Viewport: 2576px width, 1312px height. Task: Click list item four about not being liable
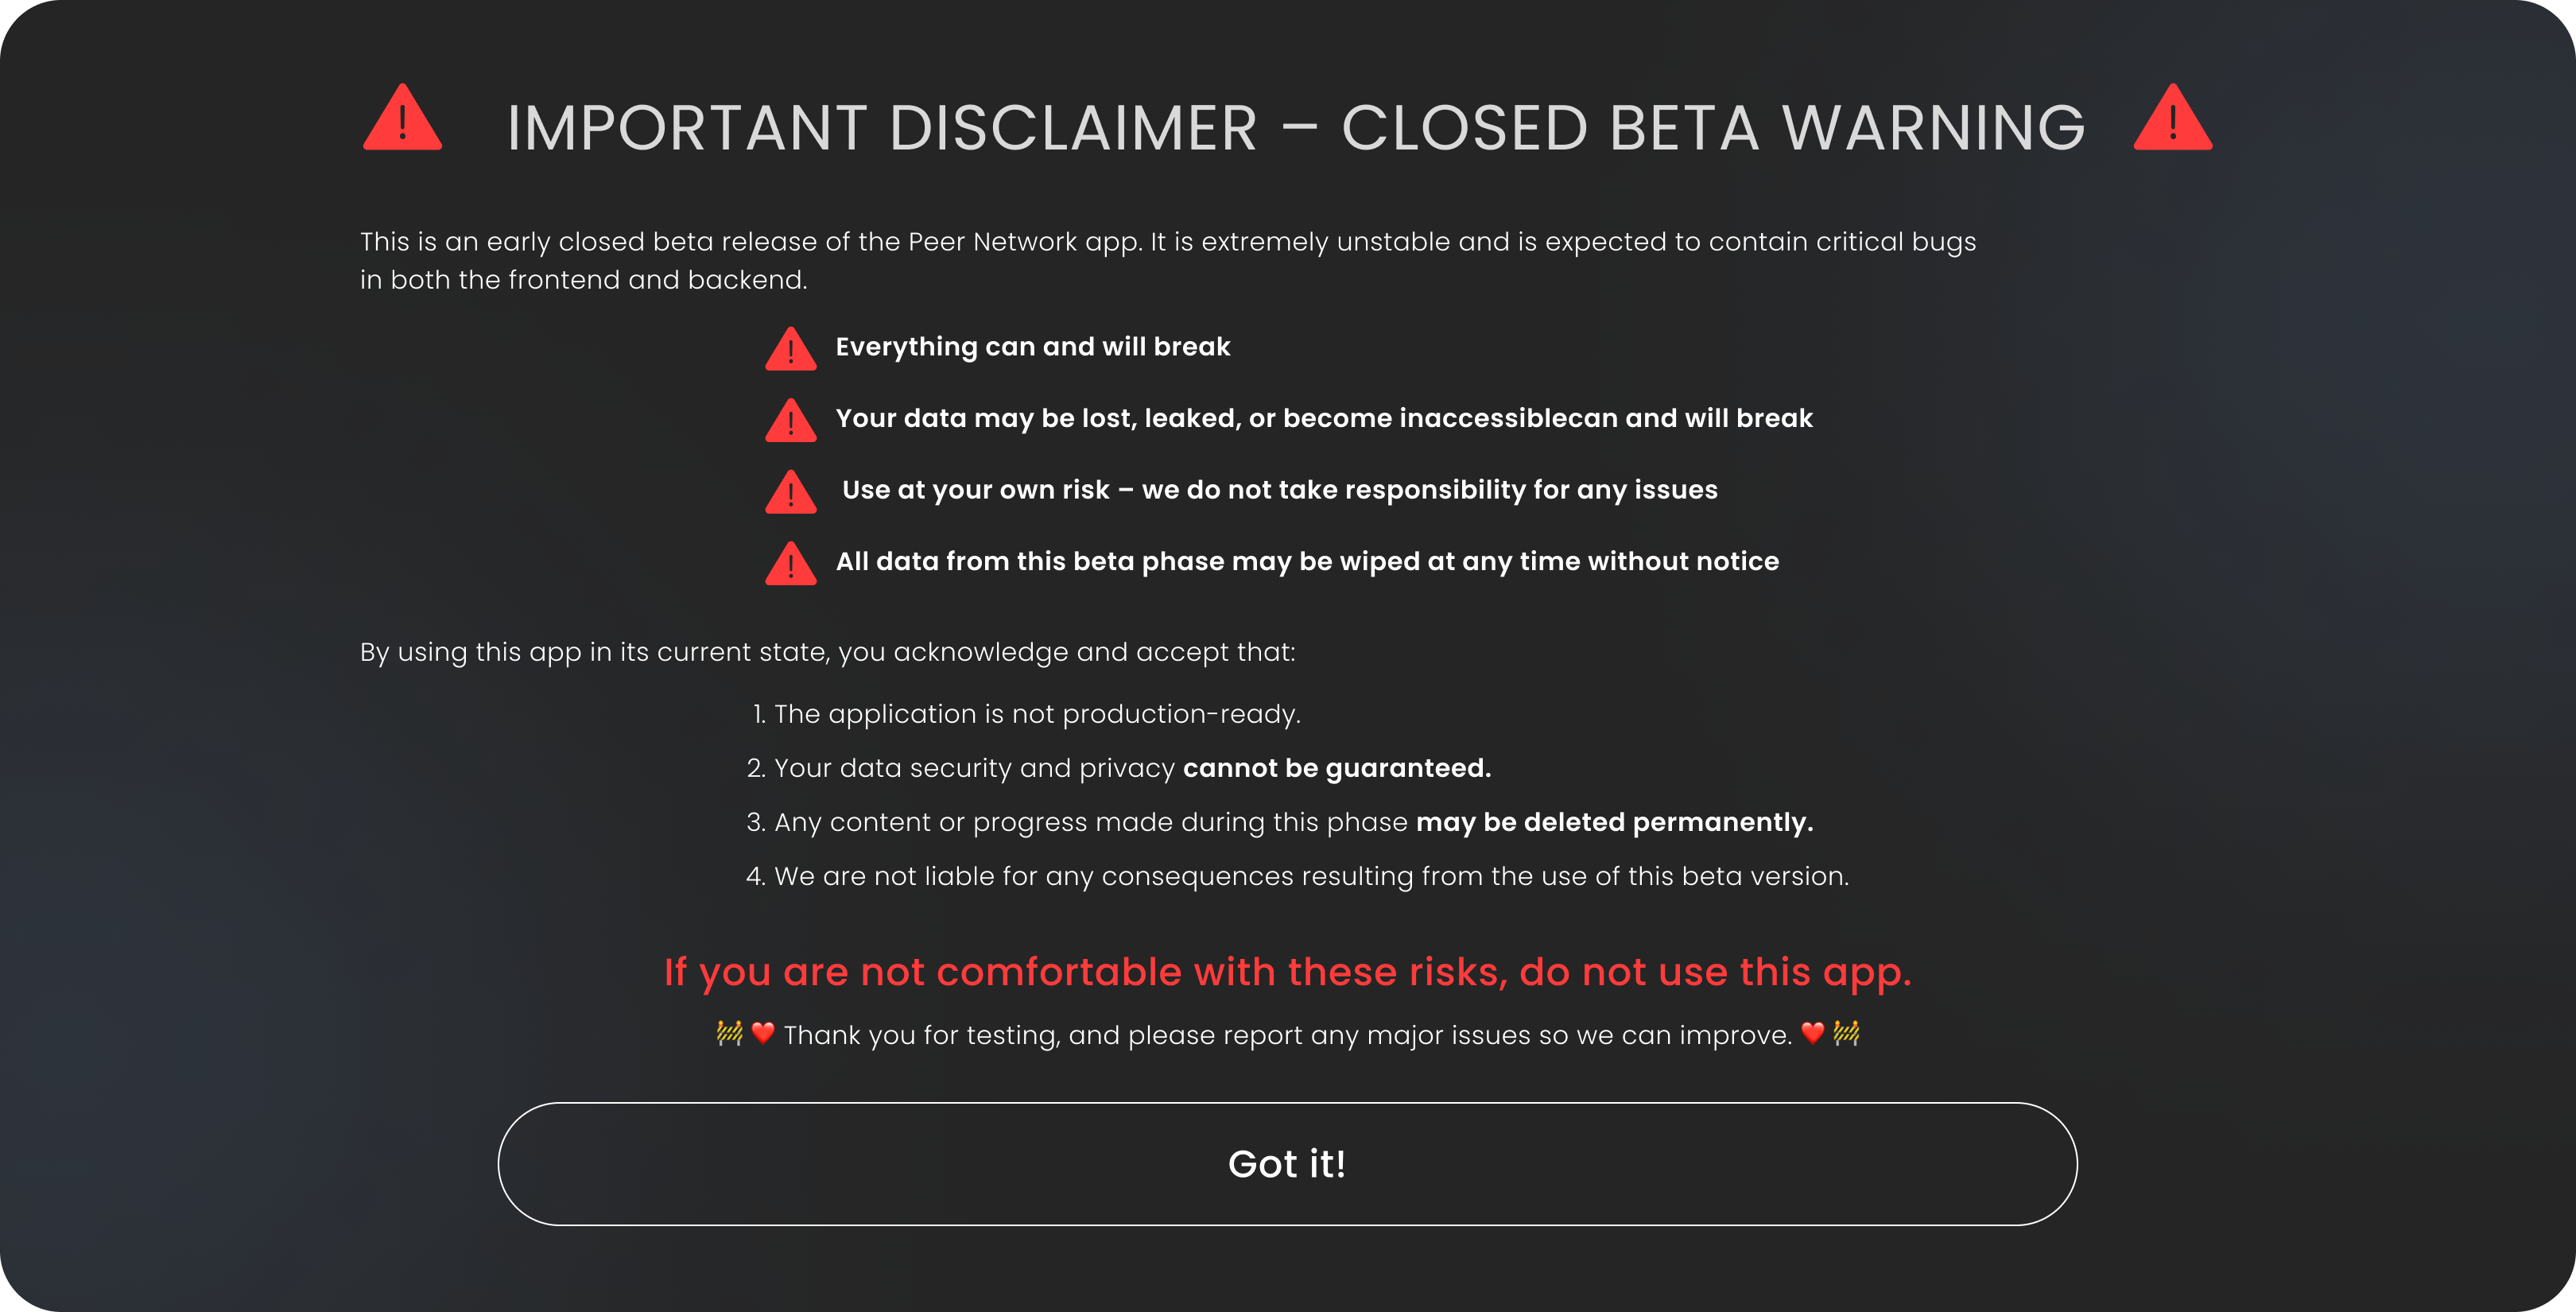pyautogui.click(x=1298, y=876)
